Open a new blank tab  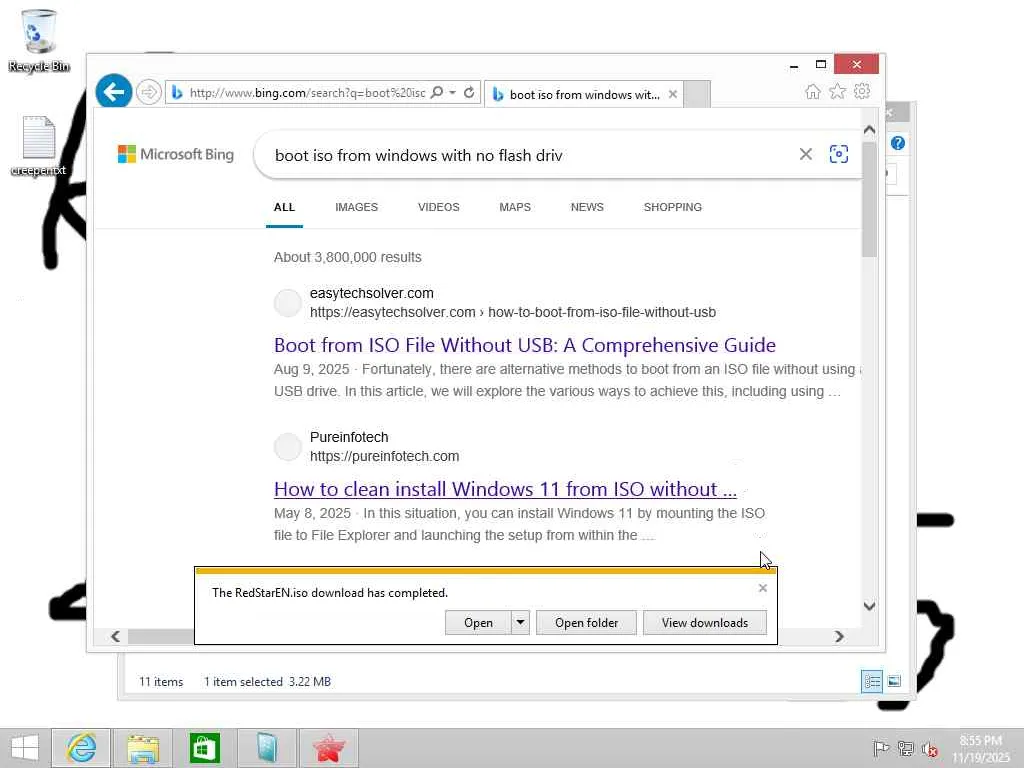(x=697, y=94)
